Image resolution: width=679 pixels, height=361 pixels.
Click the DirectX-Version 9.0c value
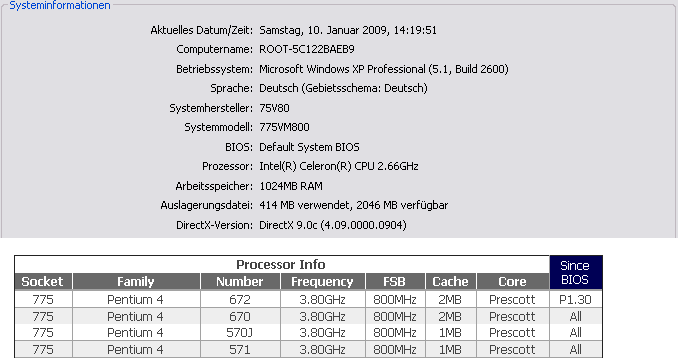tap(333, 225)
